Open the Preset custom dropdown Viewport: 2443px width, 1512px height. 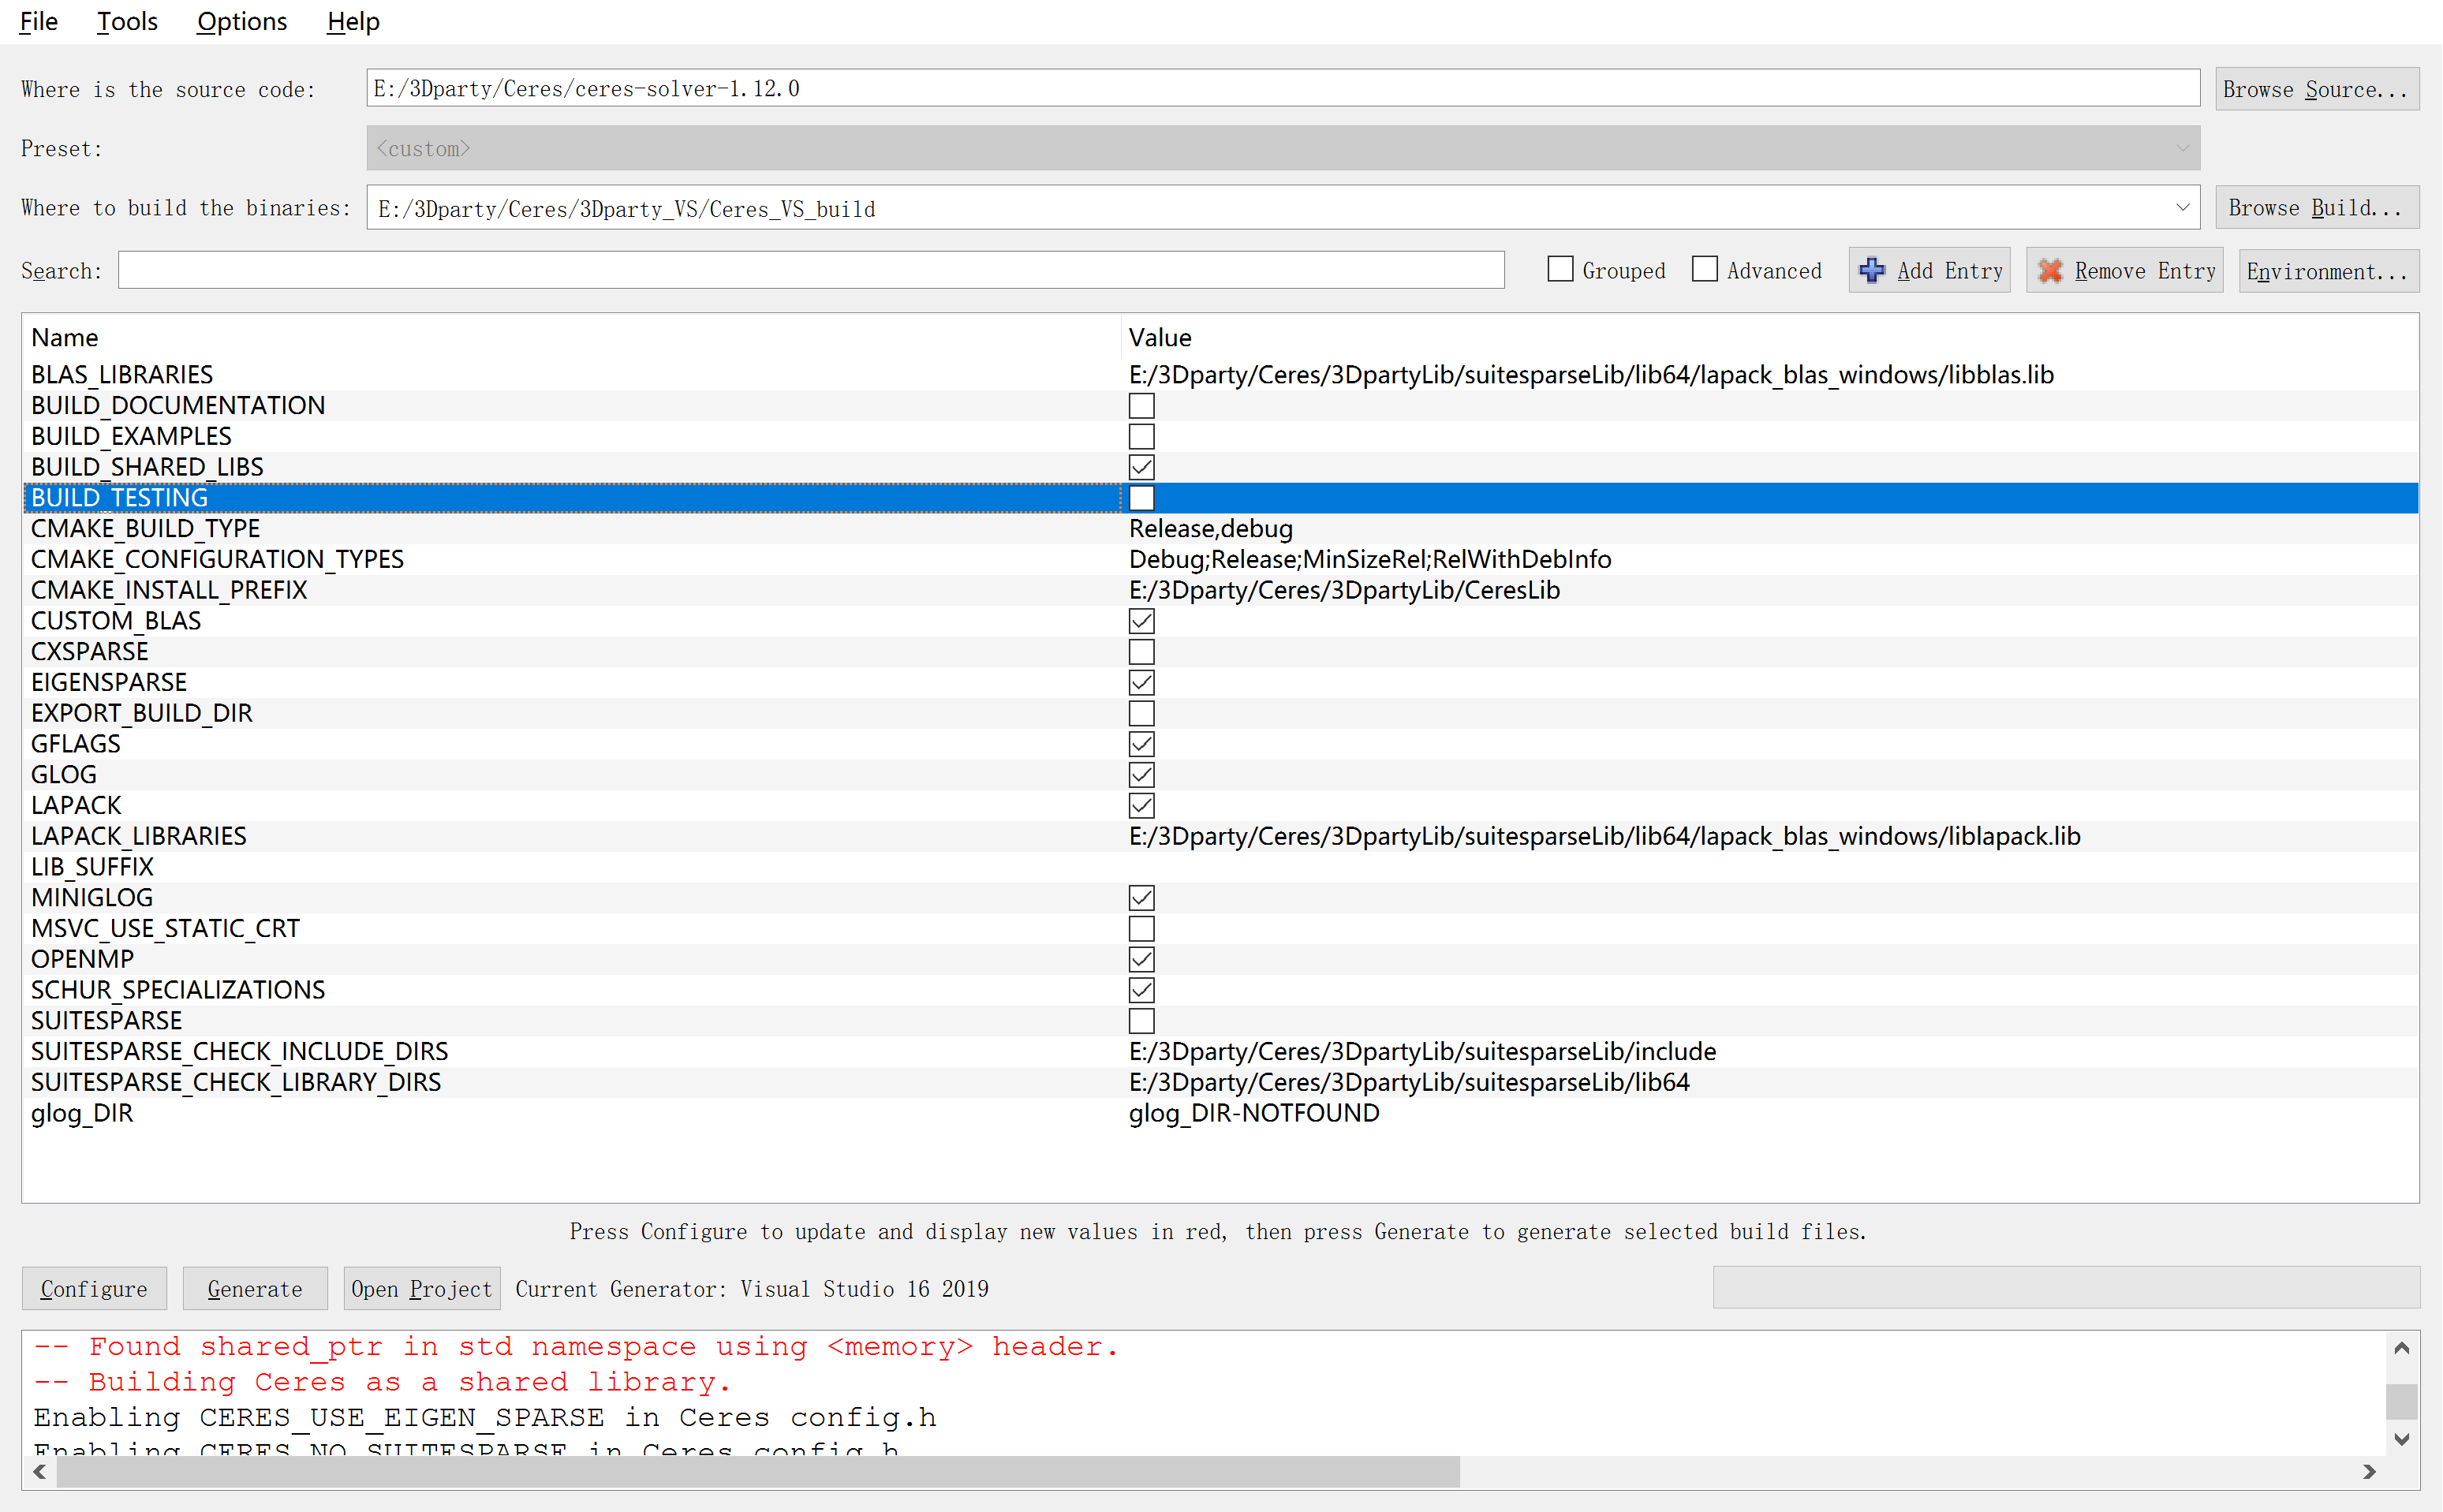pyautogui.click(x=2182, y=148)
